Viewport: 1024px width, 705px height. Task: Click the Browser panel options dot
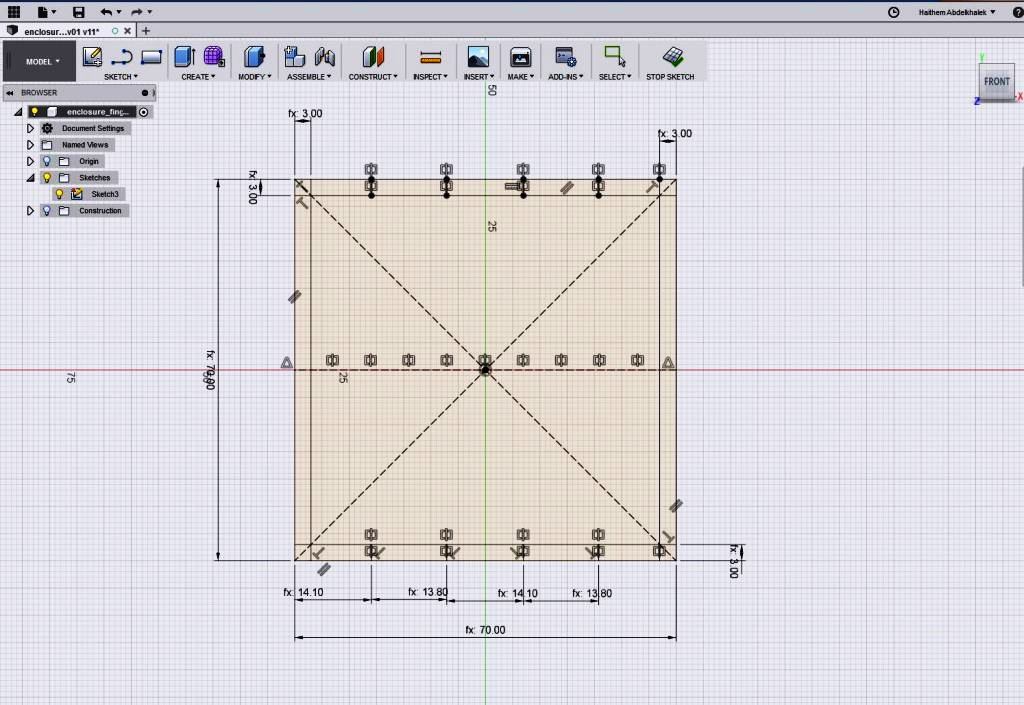[145, 93]
